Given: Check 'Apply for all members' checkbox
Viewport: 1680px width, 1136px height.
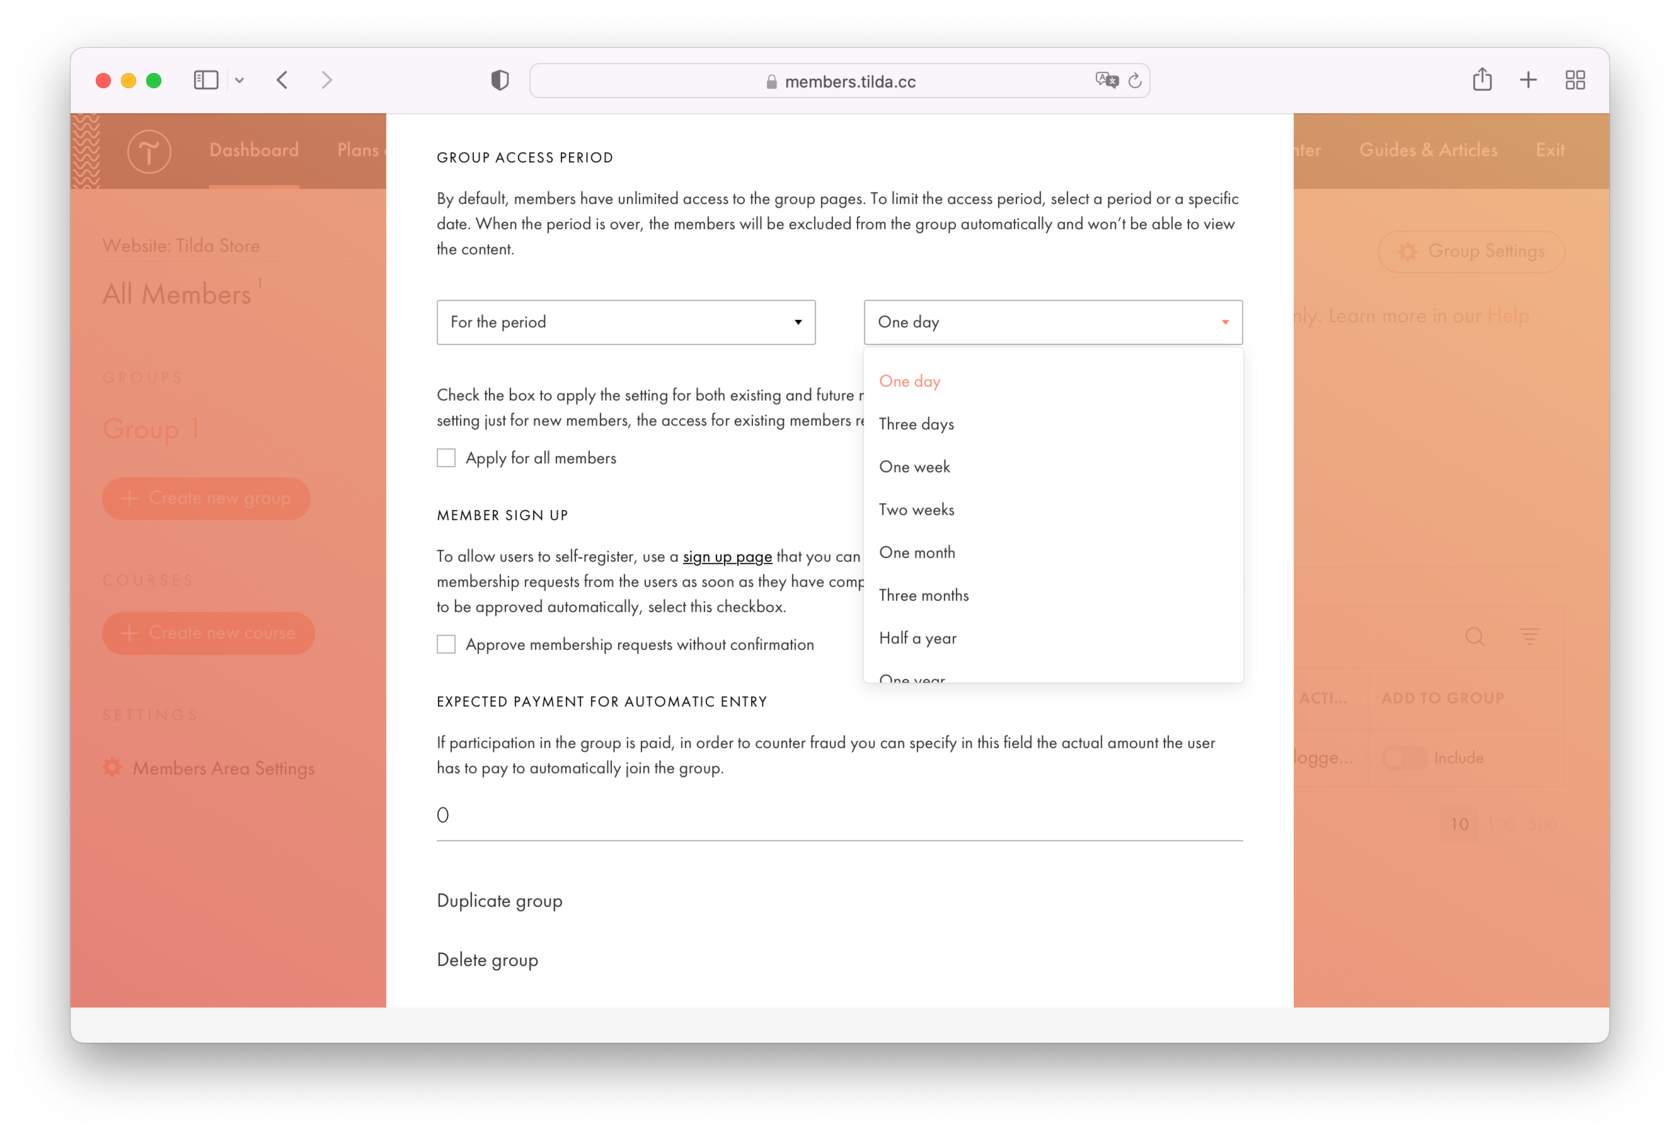Looking at the screenshot, I should (x=446, y=458).
